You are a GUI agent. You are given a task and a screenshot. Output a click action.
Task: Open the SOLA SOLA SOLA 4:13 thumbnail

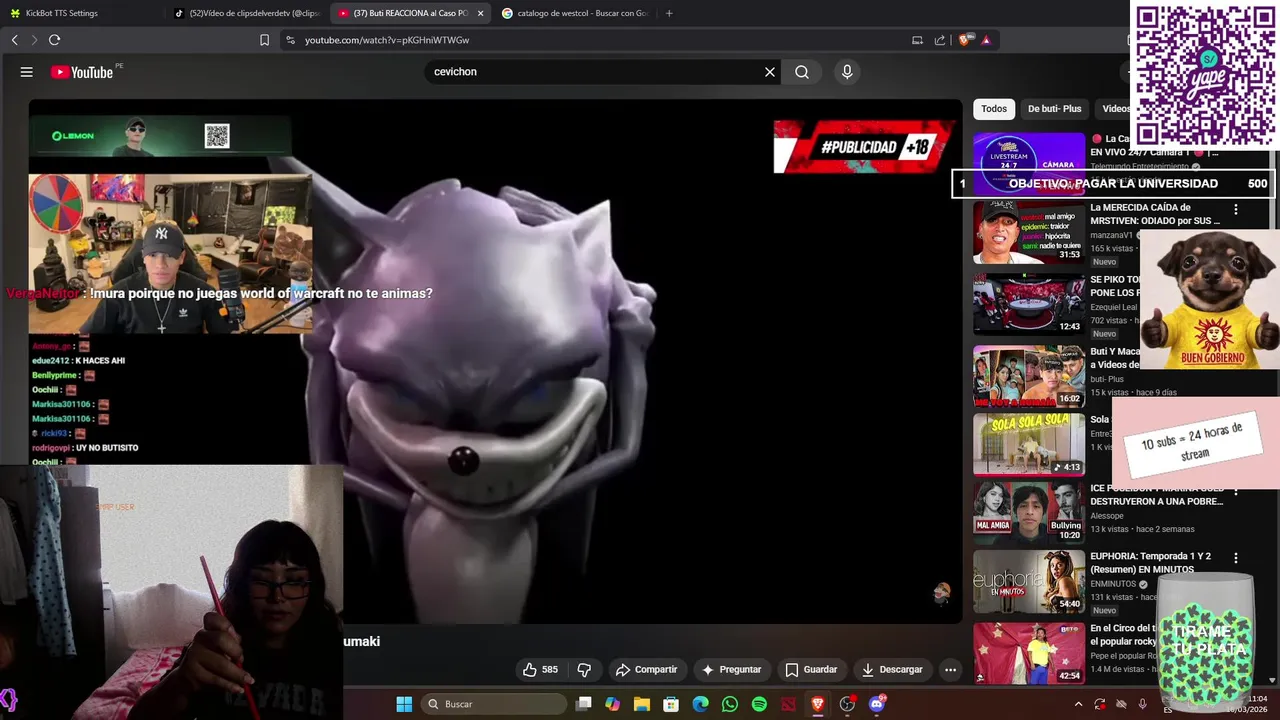coord(1029,444)
